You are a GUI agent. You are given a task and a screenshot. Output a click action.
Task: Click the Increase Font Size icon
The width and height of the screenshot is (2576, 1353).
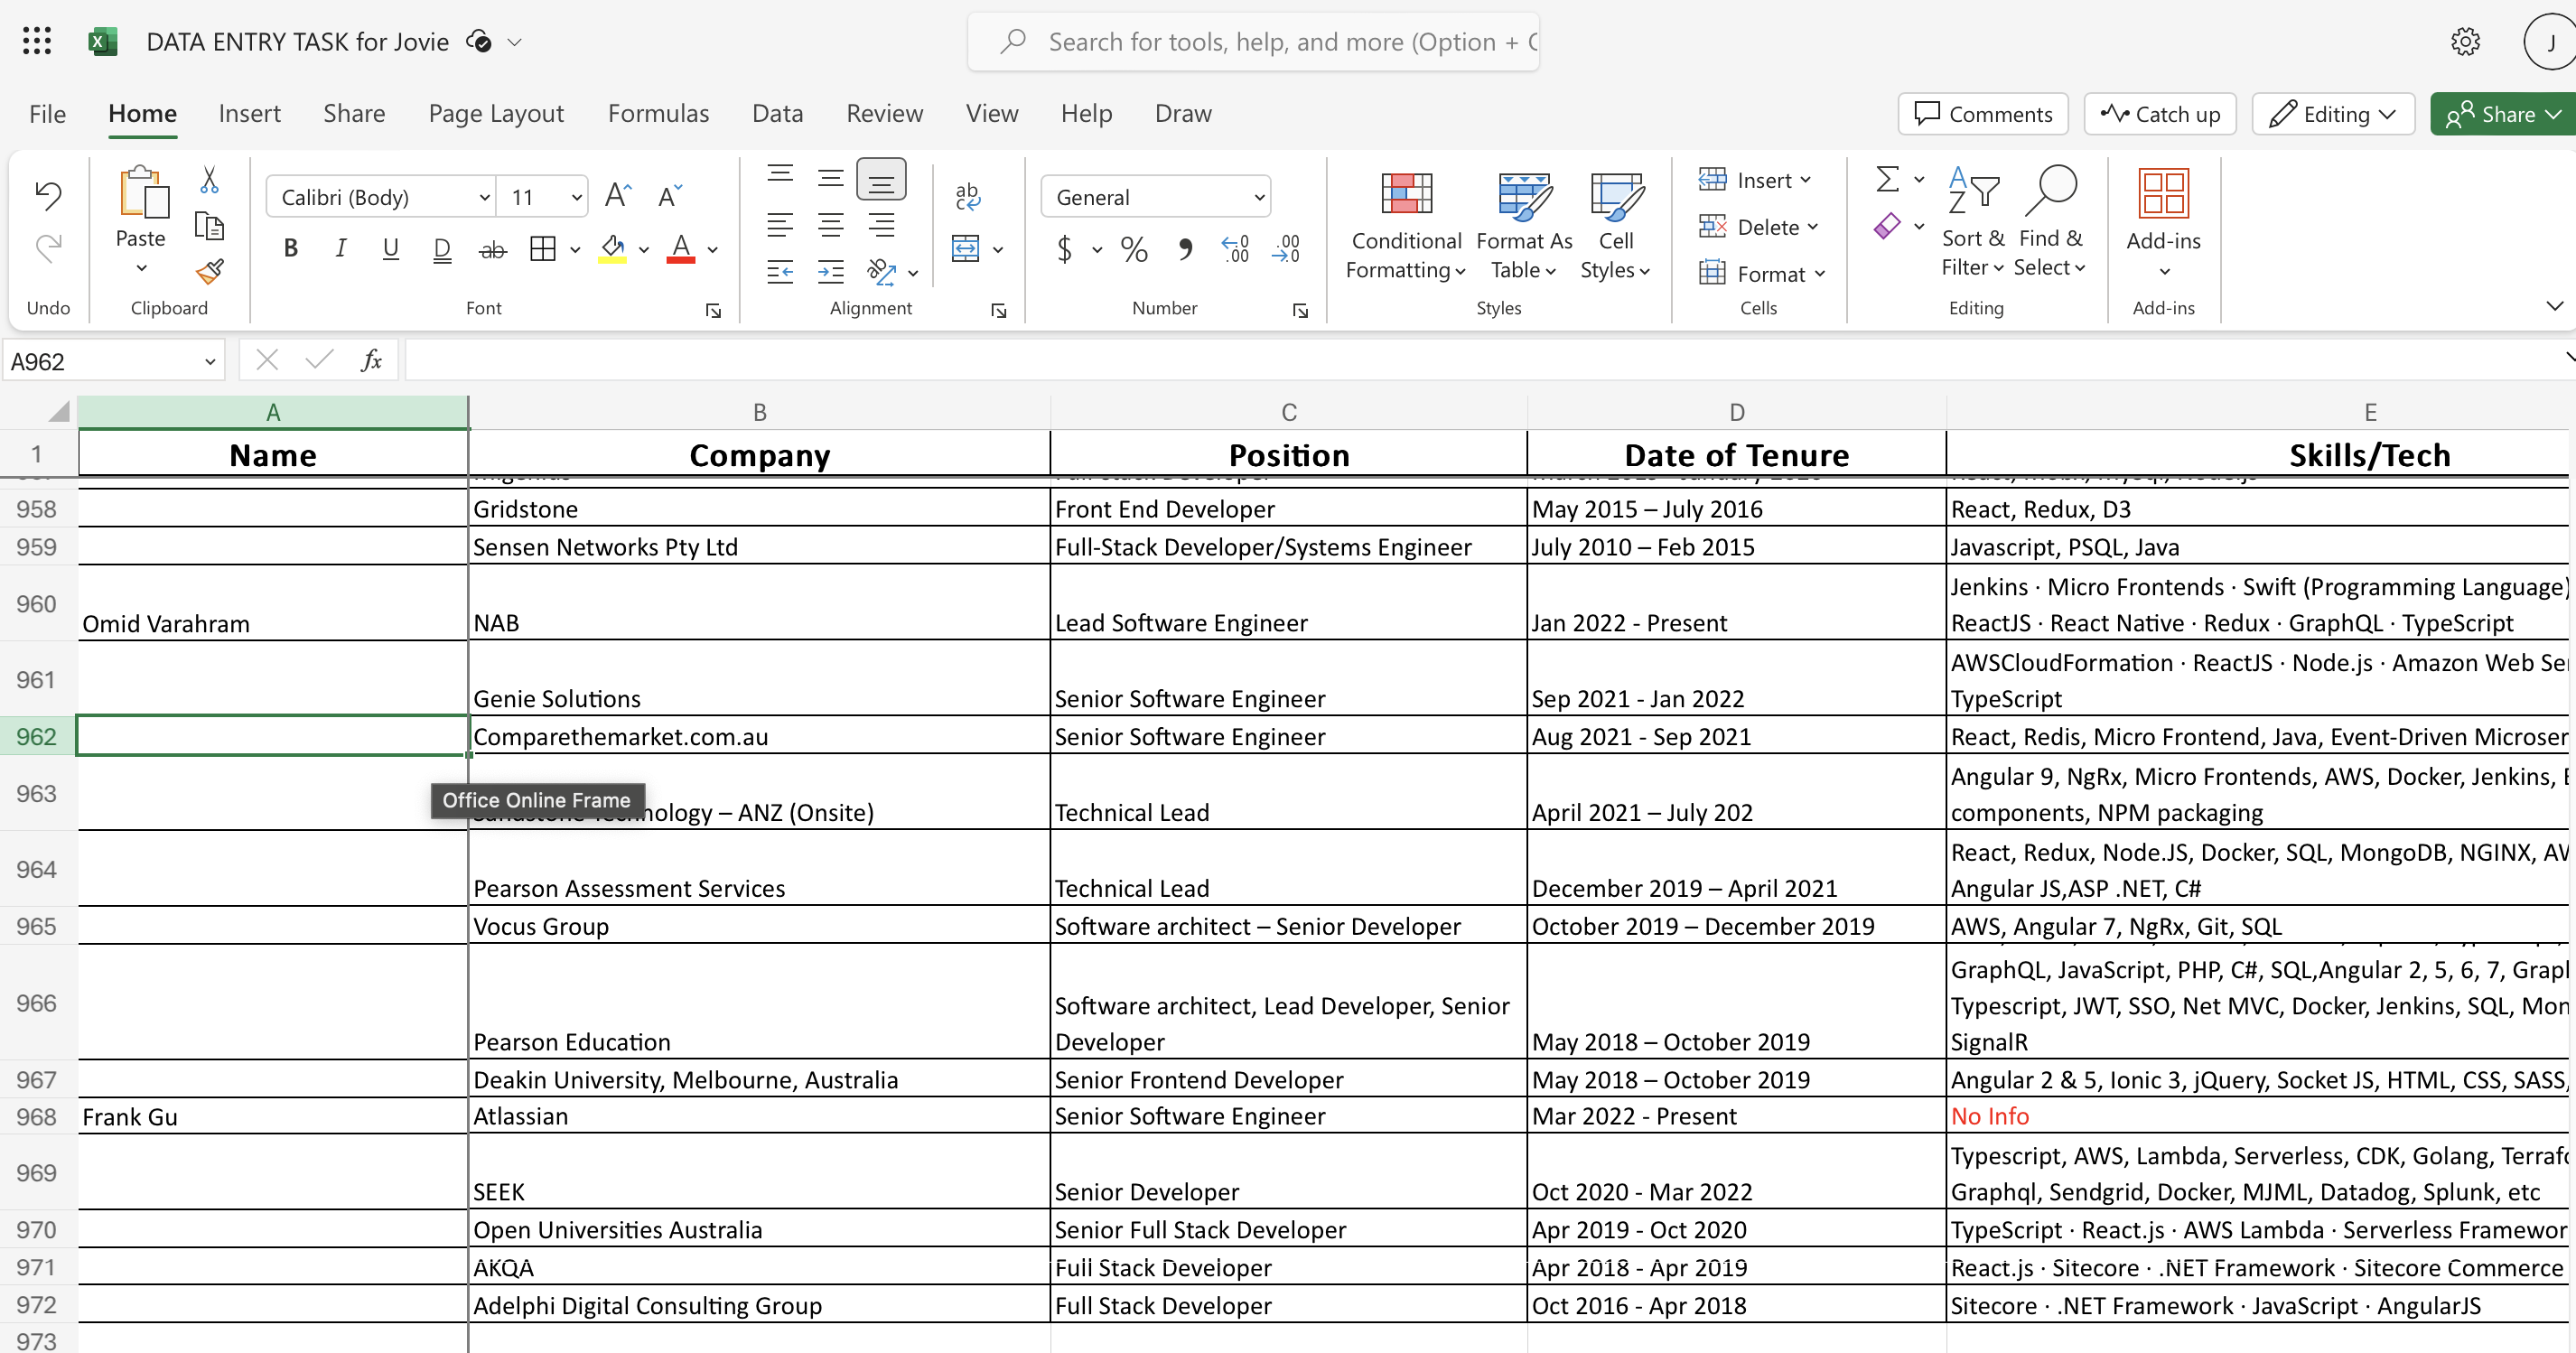(x=617, y=196)
